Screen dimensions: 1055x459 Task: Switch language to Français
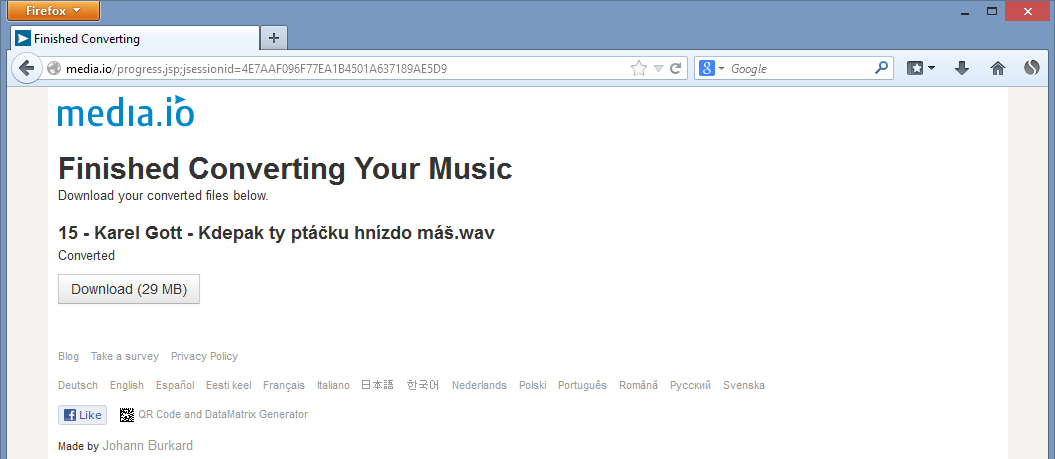pyautogui.click(x=284, y=385)
